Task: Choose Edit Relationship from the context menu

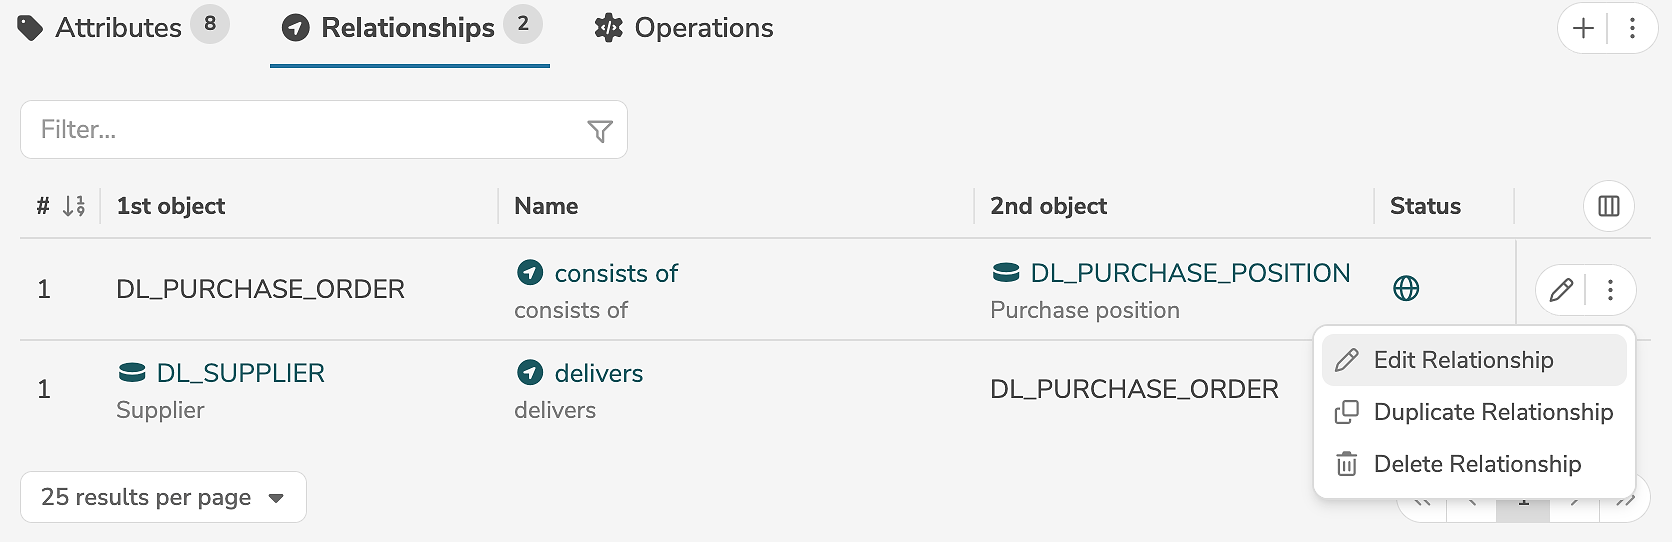Action: pyautogui.click(x=1463, y=360)
